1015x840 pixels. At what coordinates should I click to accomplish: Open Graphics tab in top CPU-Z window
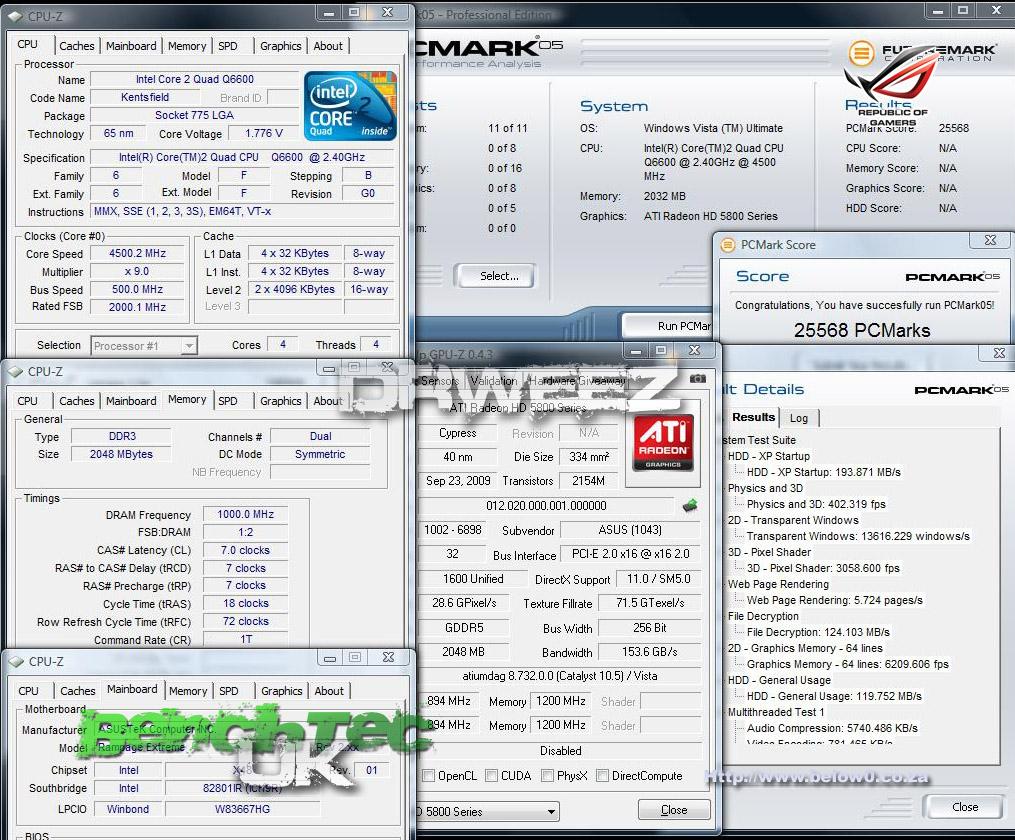280,46
